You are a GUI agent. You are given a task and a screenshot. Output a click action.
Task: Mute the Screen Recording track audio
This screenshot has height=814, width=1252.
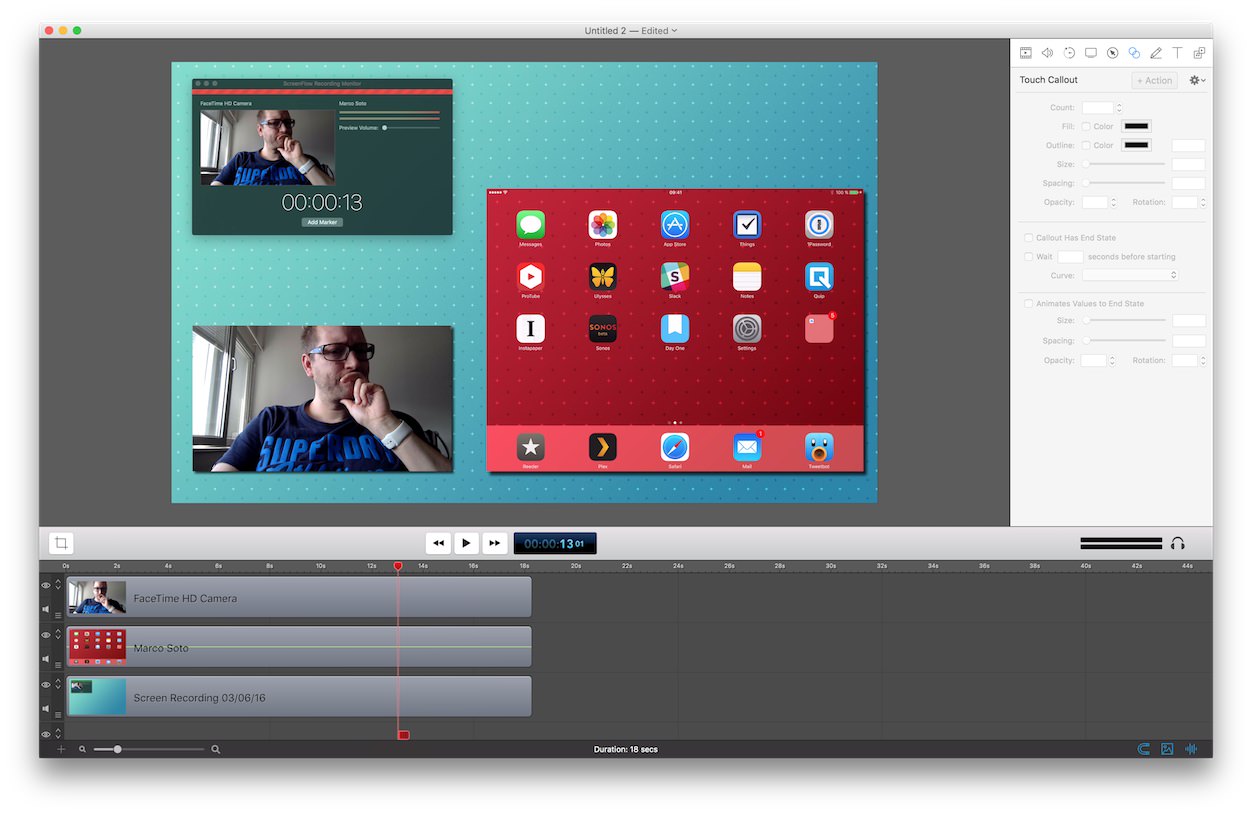[x=46, y=709]
